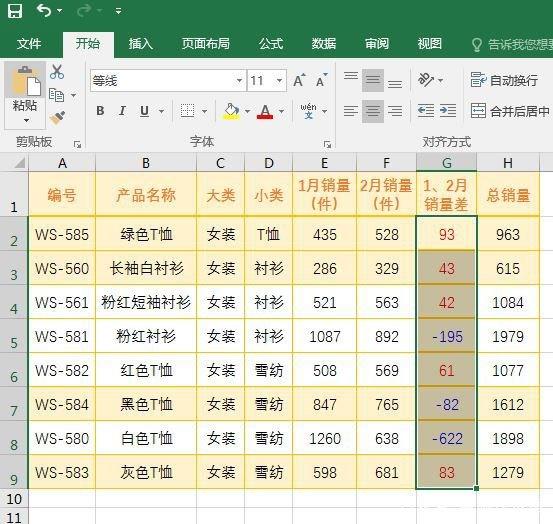Click cell 灰色T恤
Image resolution: width=553 pixels, height=524 pixels.
click(146, 473)
